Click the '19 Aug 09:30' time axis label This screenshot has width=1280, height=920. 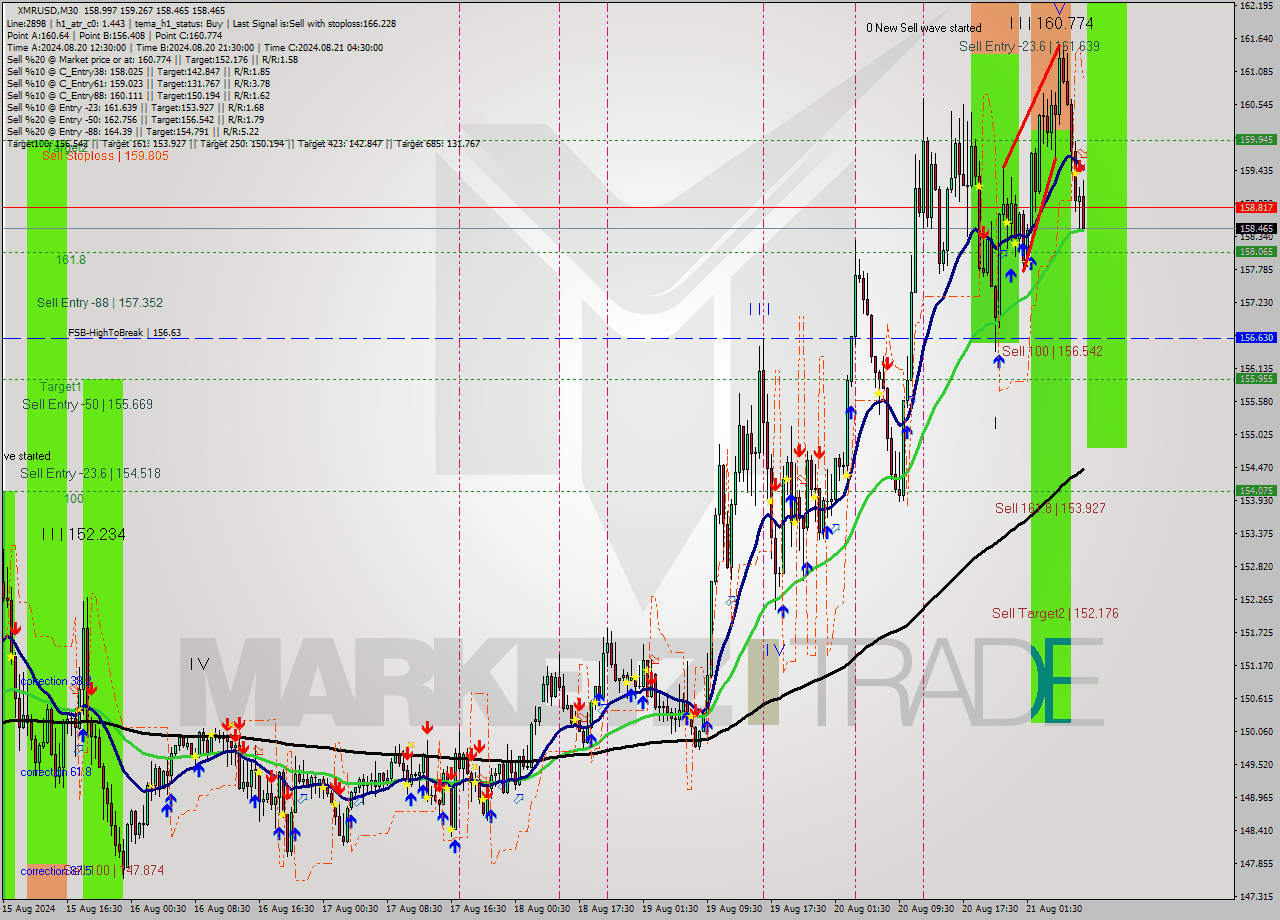point(733,909)
